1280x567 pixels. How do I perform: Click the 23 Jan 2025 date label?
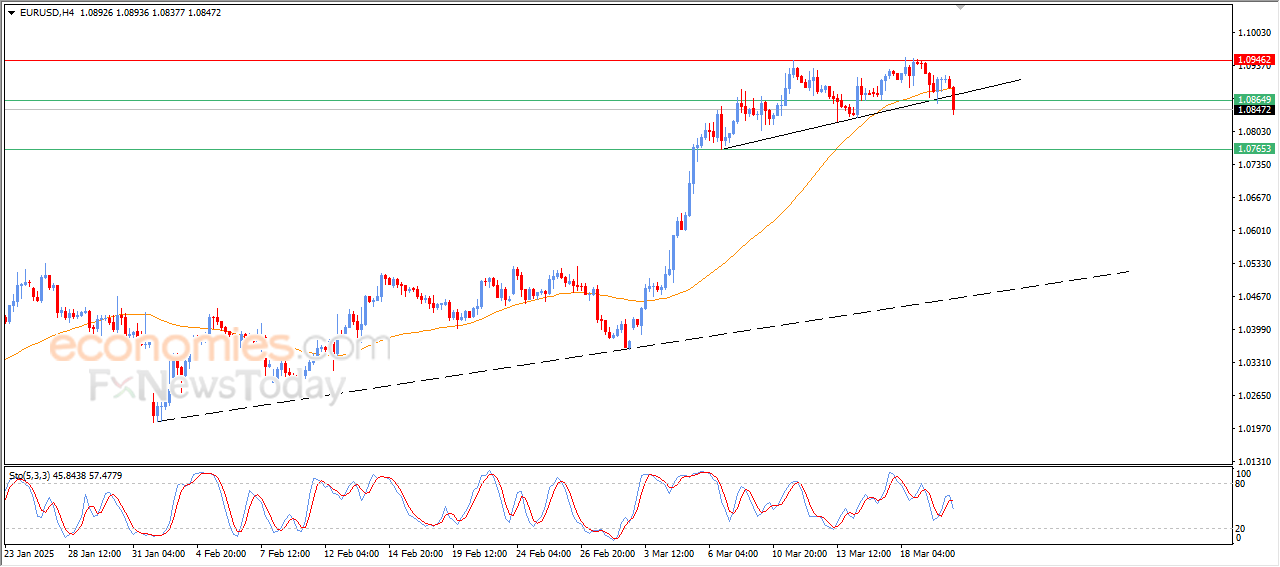27,552
